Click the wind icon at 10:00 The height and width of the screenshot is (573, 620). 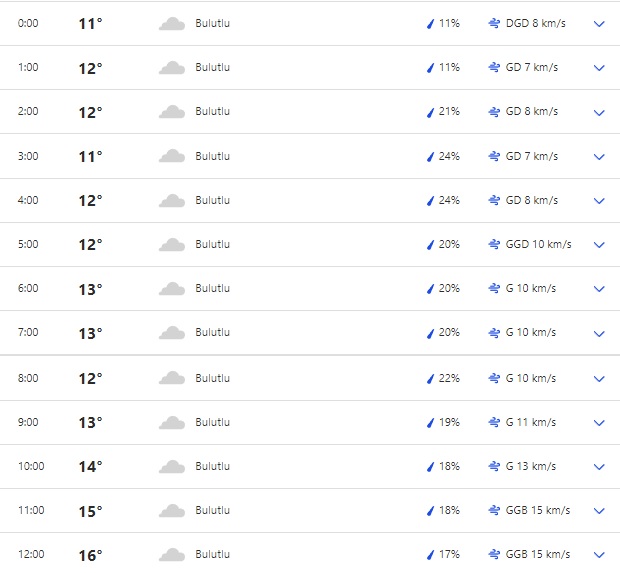pos(494,467)
